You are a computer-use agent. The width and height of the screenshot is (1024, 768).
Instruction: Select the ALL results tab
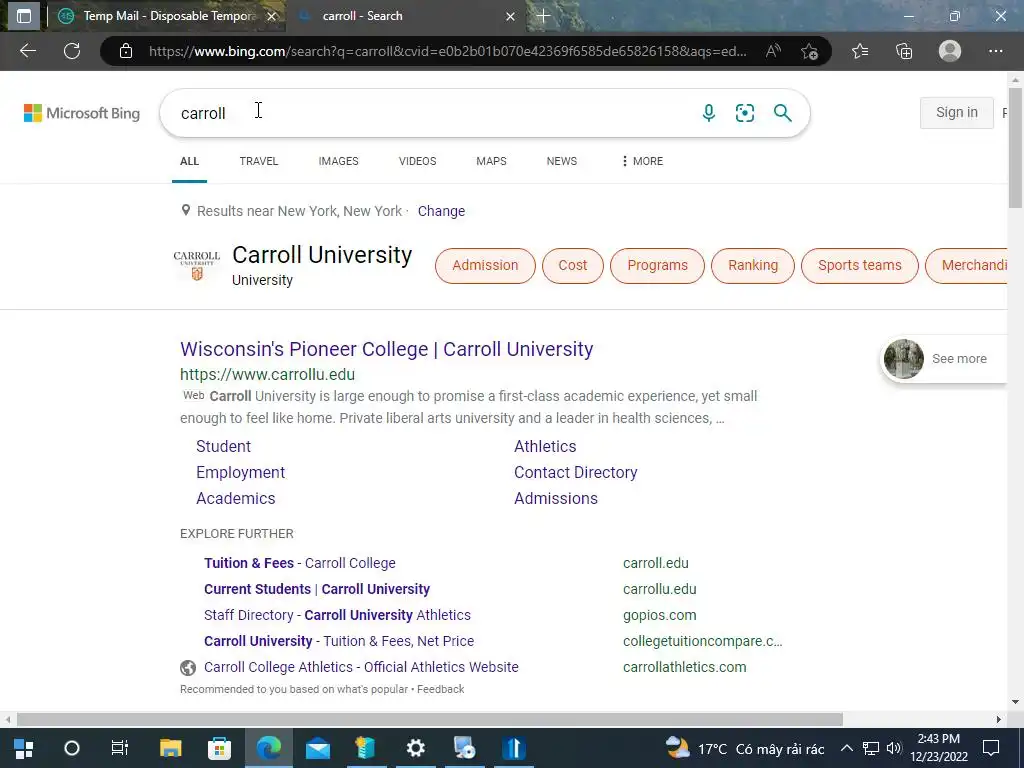(189, 161)
